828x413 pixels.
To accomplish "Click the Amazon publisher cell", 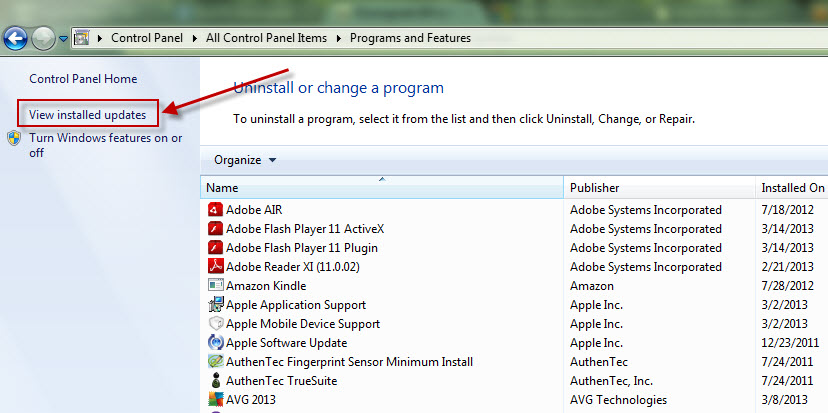I will point(592,286).
